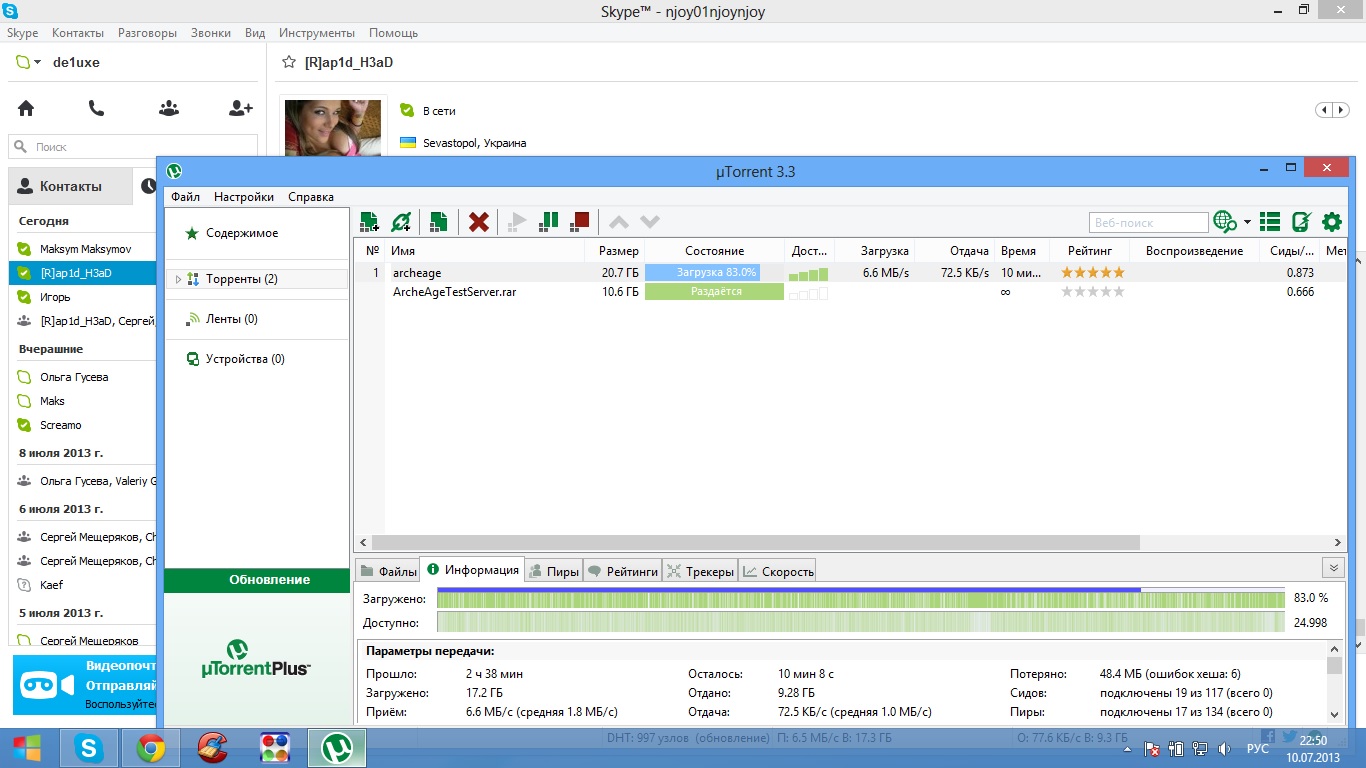
Task: Switch to the Рейтинги tab
Action: click(623, 572)
